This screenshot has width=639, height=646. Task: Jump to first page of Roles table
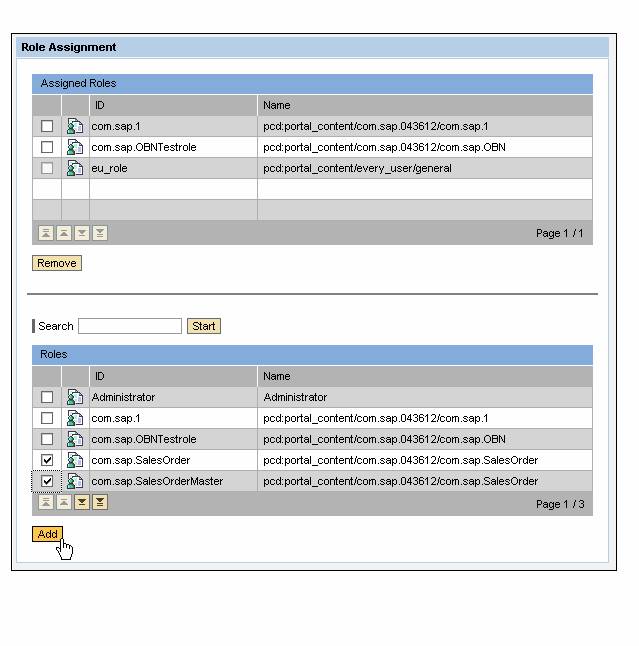tap(46, 503)
